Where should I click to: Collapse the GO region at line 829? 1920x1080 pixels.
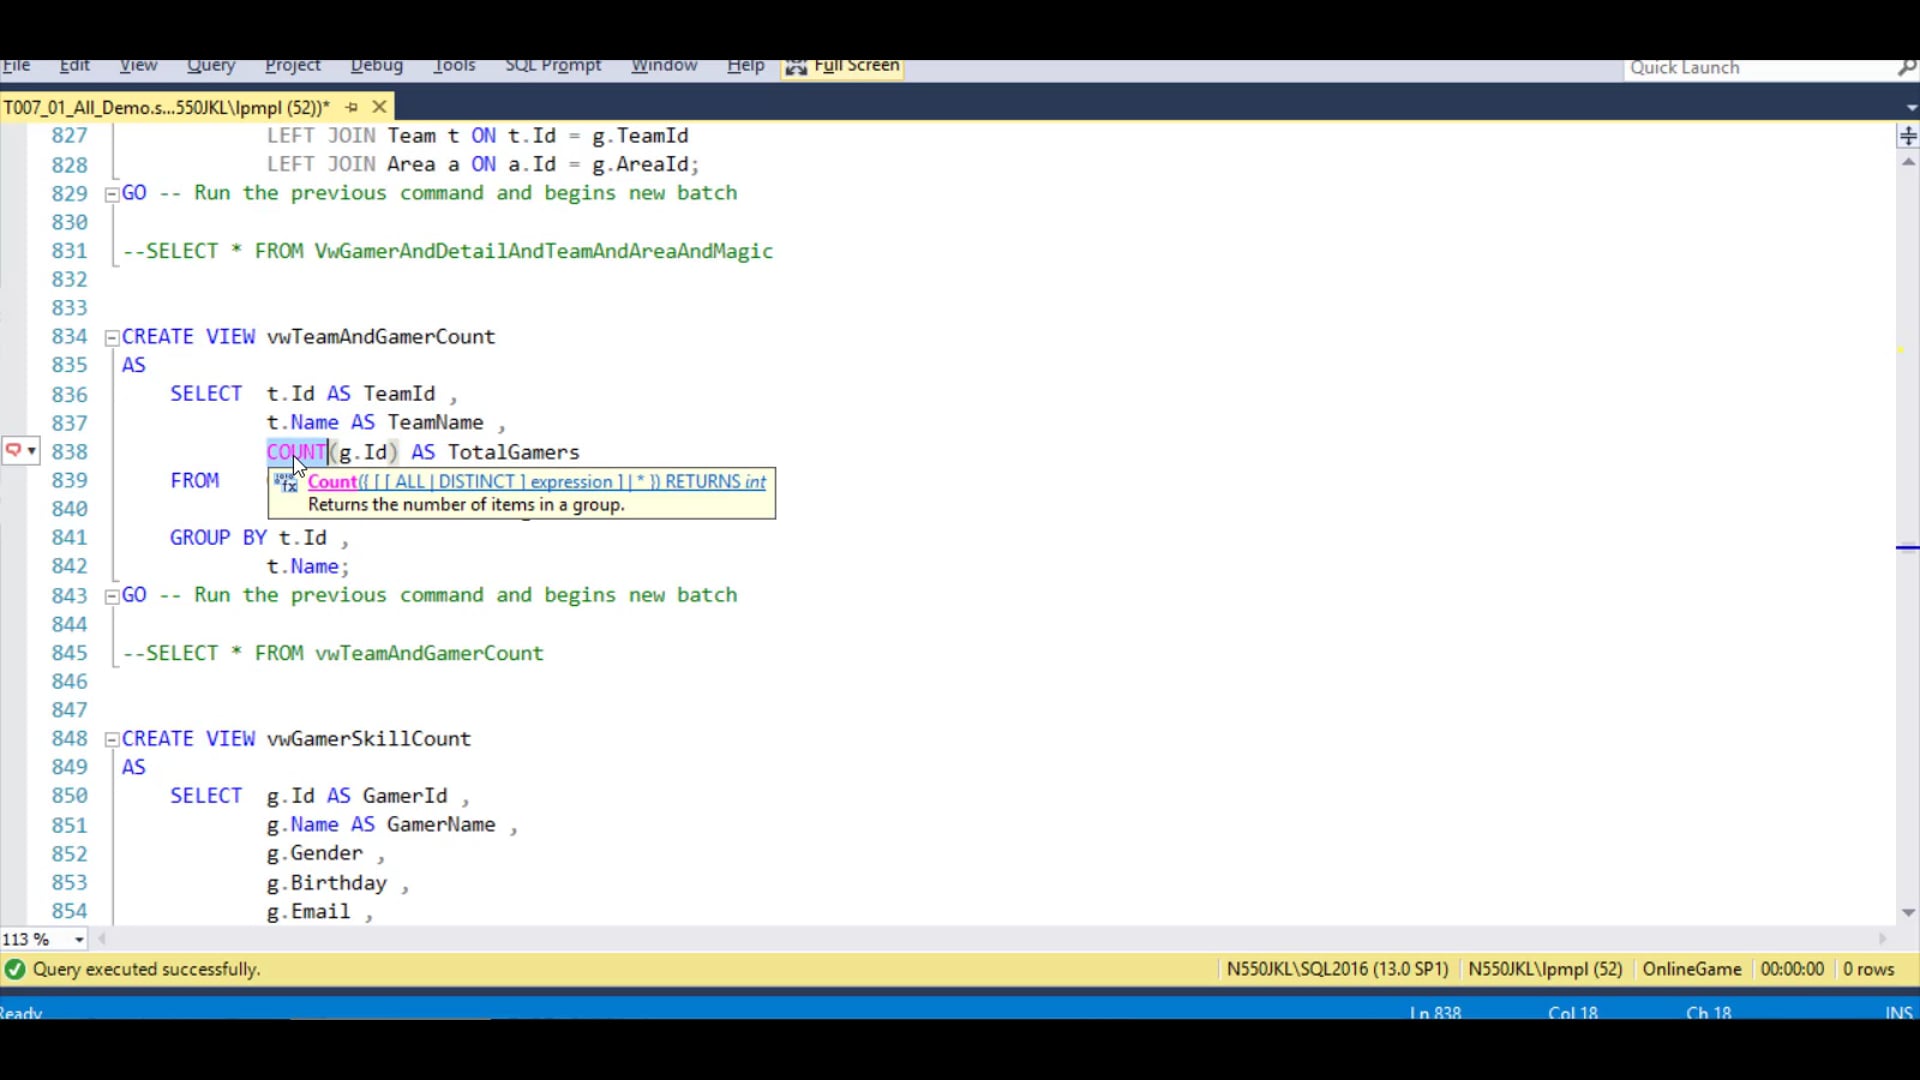[112, 194]
